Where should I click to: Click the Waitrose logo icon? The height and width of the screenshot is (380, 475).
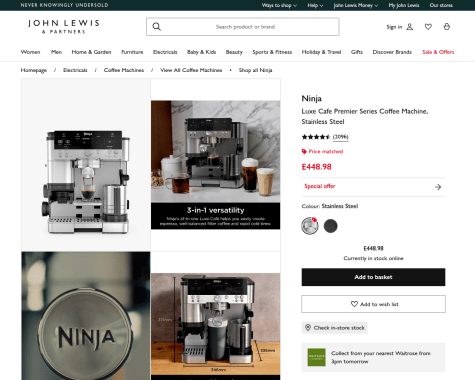[316, 357]
